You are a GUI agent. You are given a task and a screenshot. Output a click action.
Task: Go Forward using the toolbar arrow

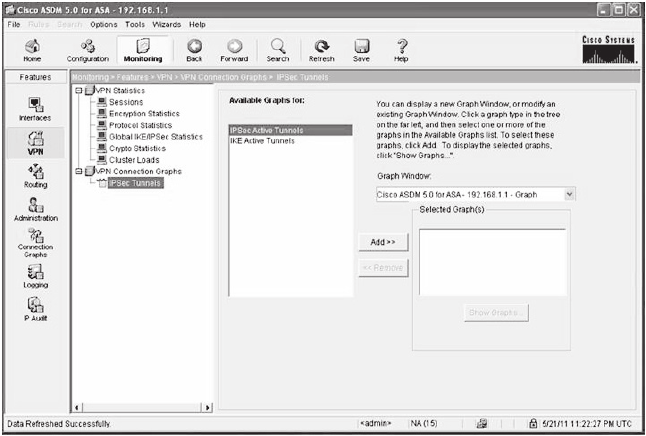coord(234,50)
